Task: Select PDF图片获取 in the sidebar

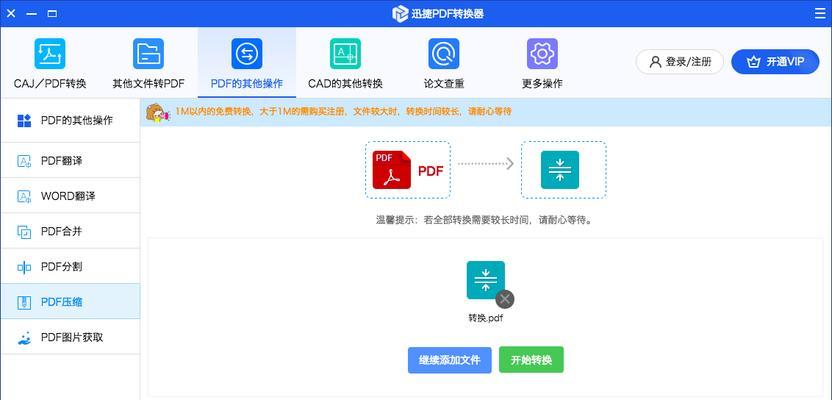Action: (x=70, y=337)
